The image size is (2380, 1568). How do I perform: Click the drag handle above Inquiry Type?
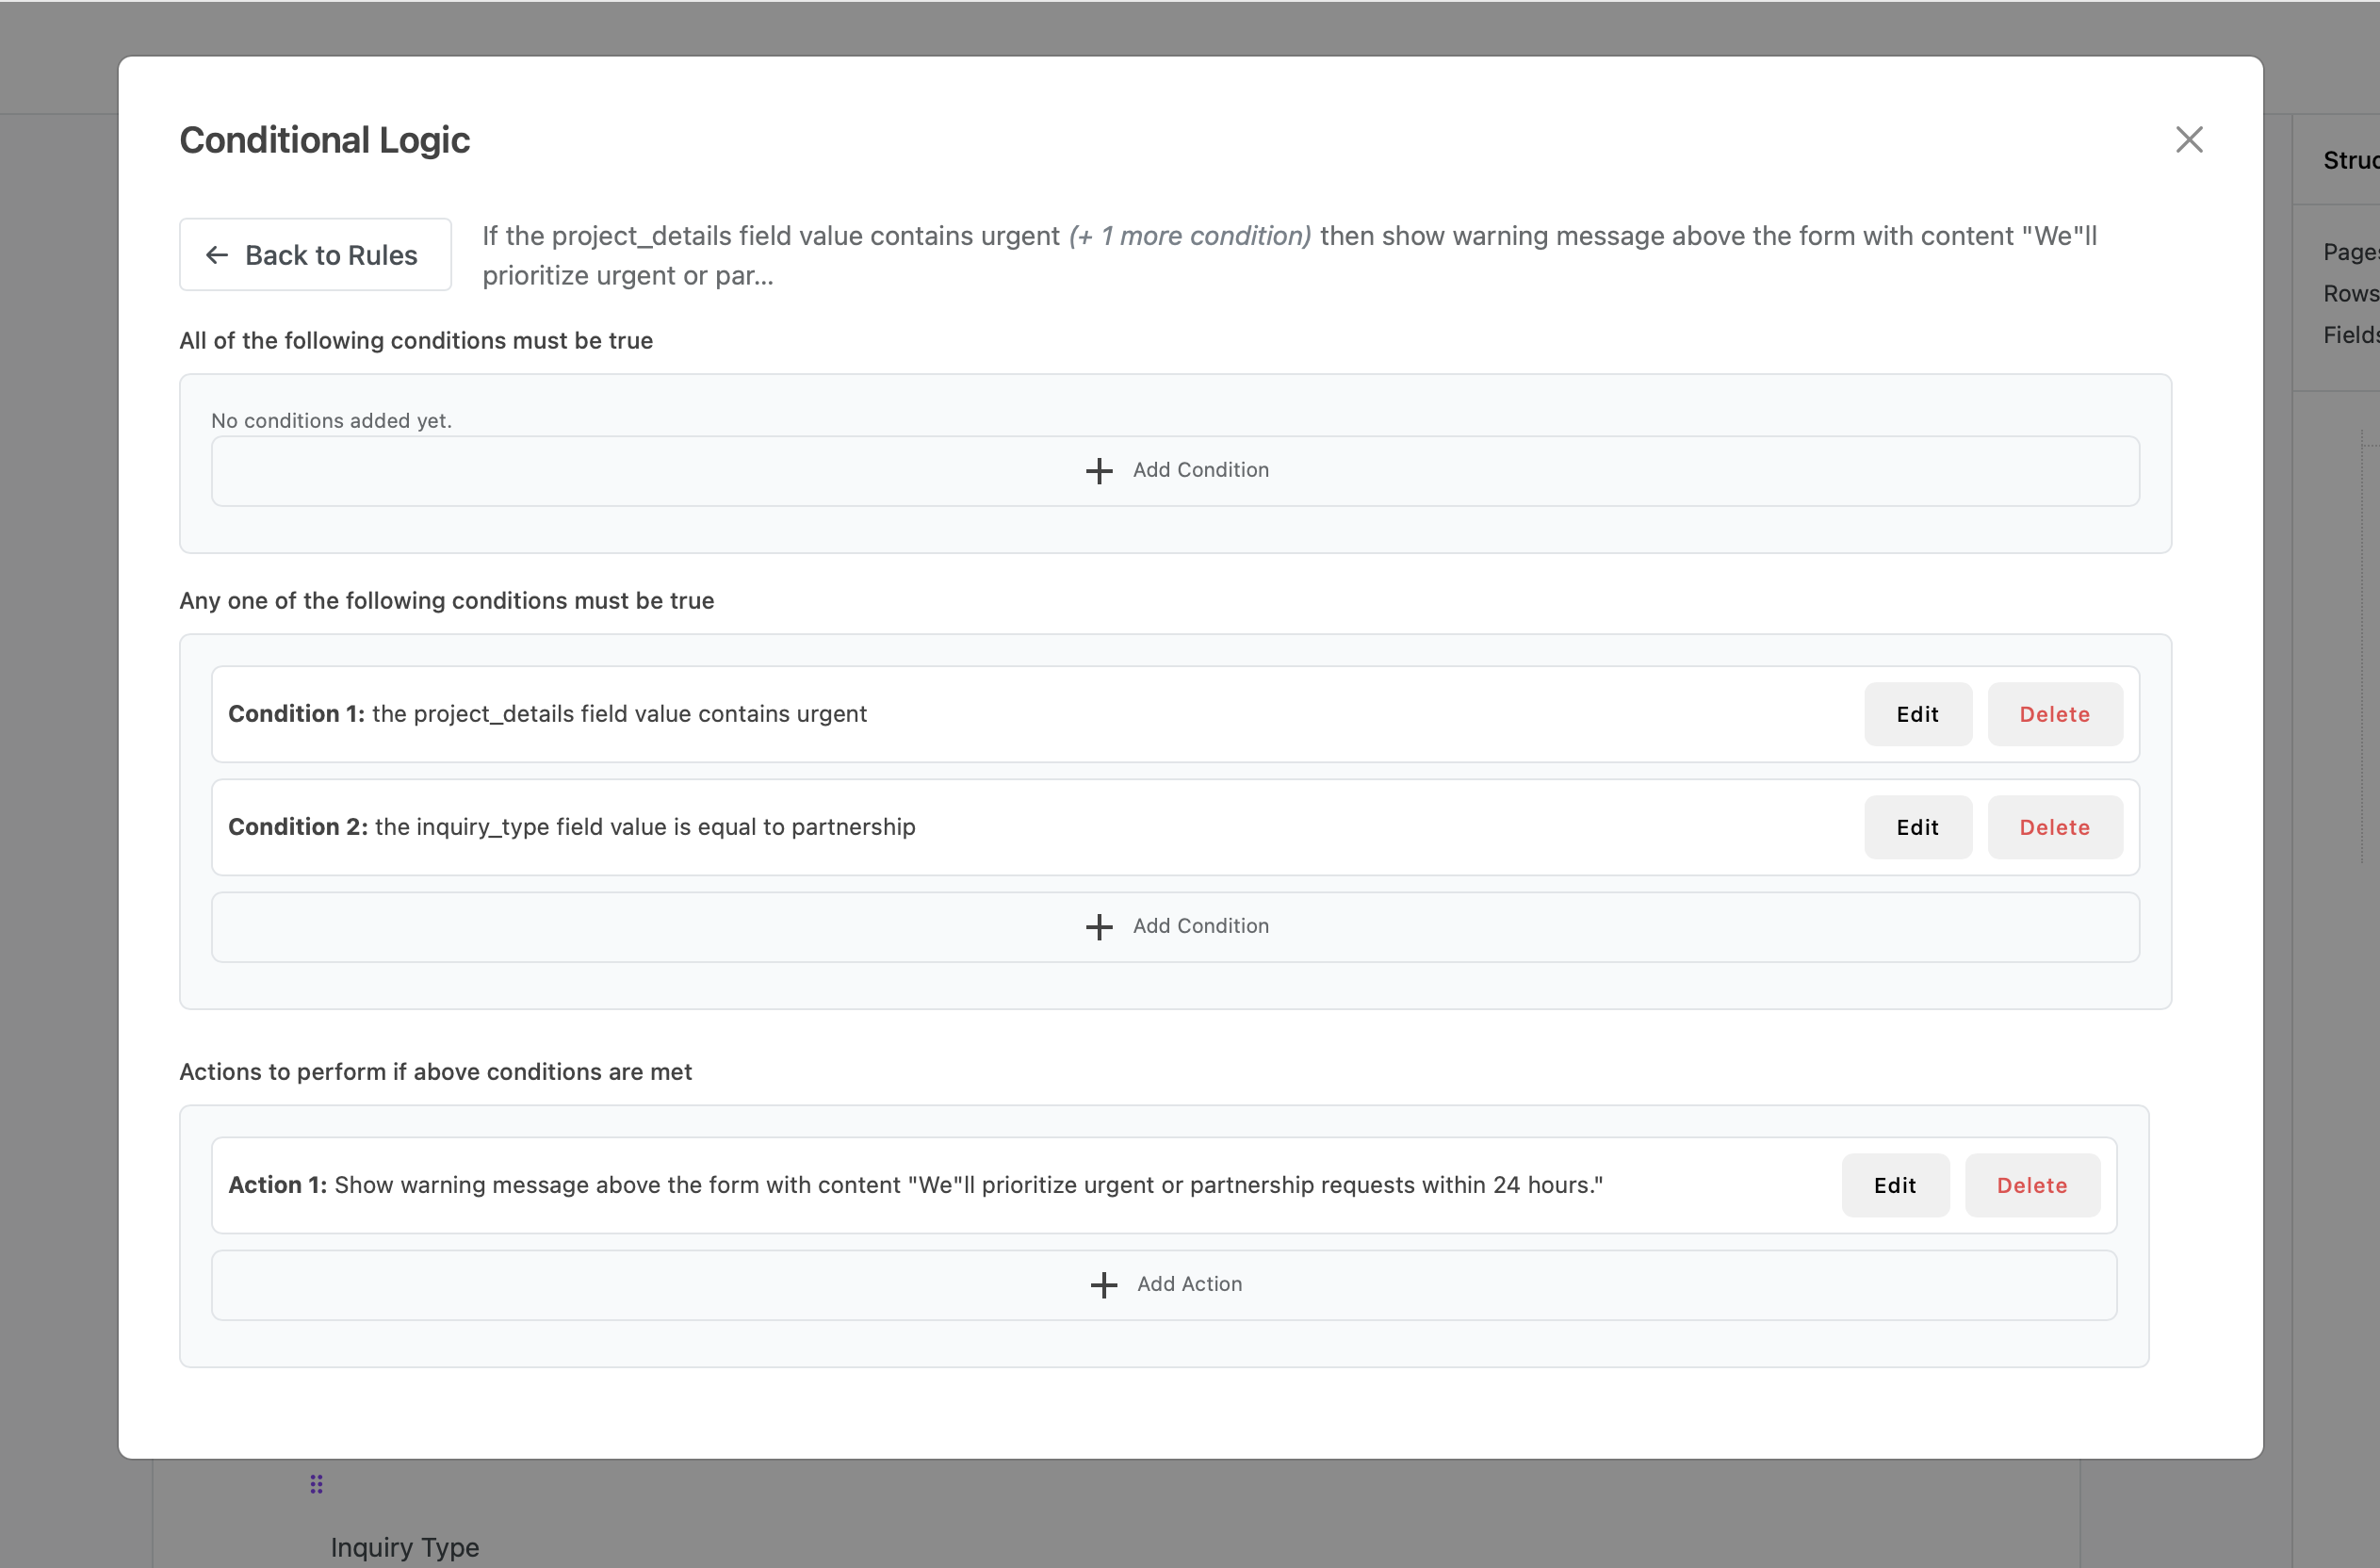[x=316, y=1483]
